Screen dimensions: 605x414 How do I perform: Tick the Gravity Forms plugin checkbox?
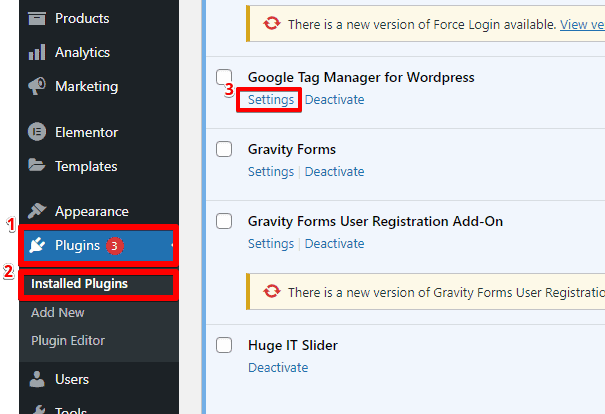point(224,149)
